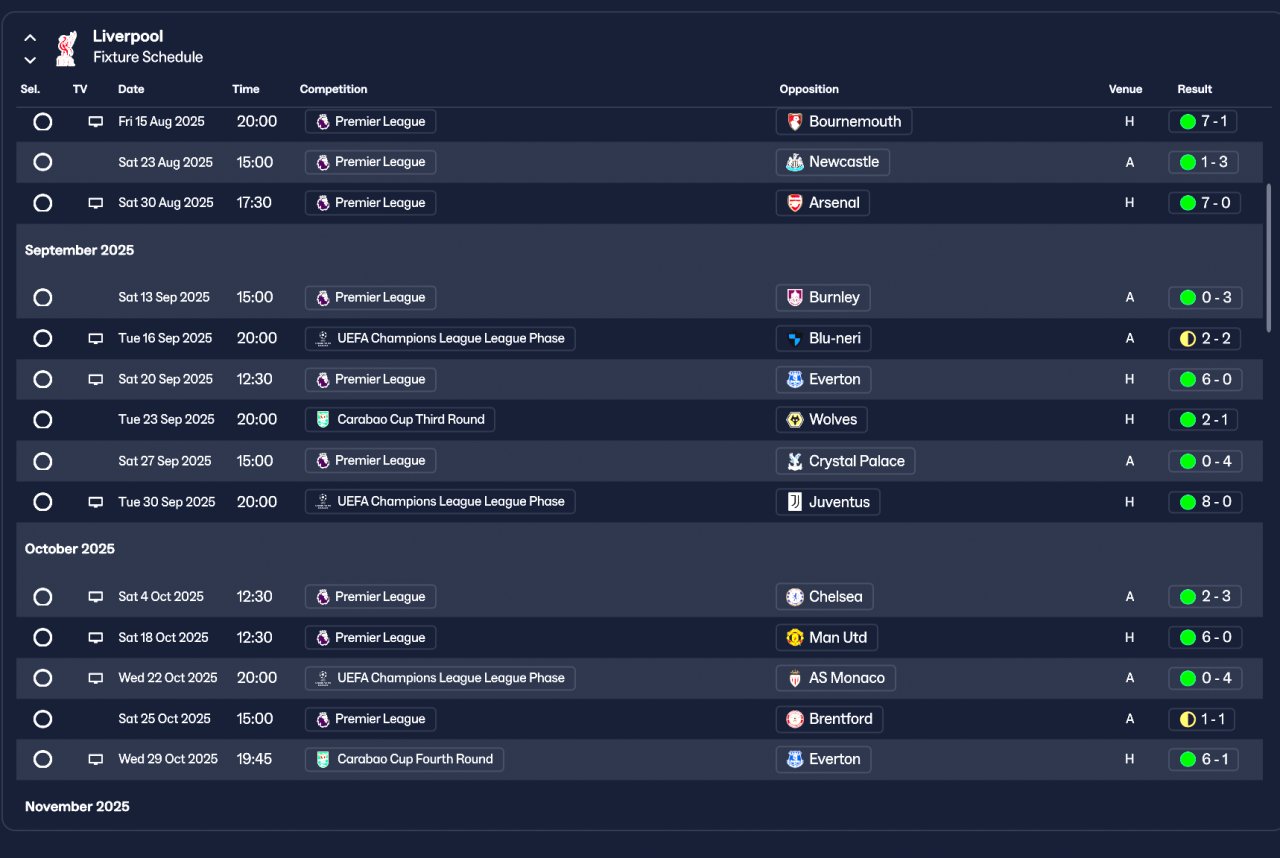Click the TV icon for the Chelsea fixture
This screenshot has height=858, width=1280.
coord(96,597)
